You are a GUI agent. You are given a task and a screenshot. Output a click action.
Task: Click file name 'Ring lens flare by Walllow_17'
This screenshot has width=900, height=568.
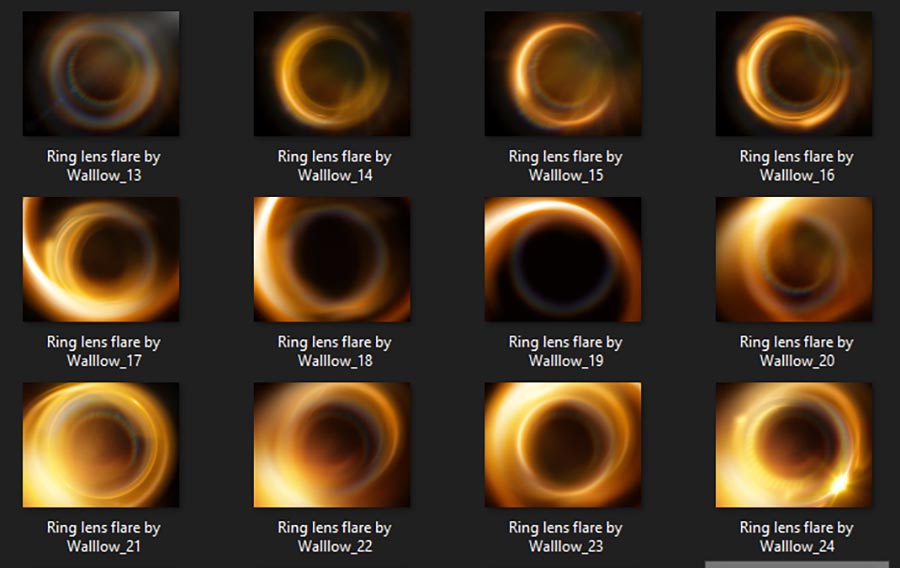(x=104, y=351)
